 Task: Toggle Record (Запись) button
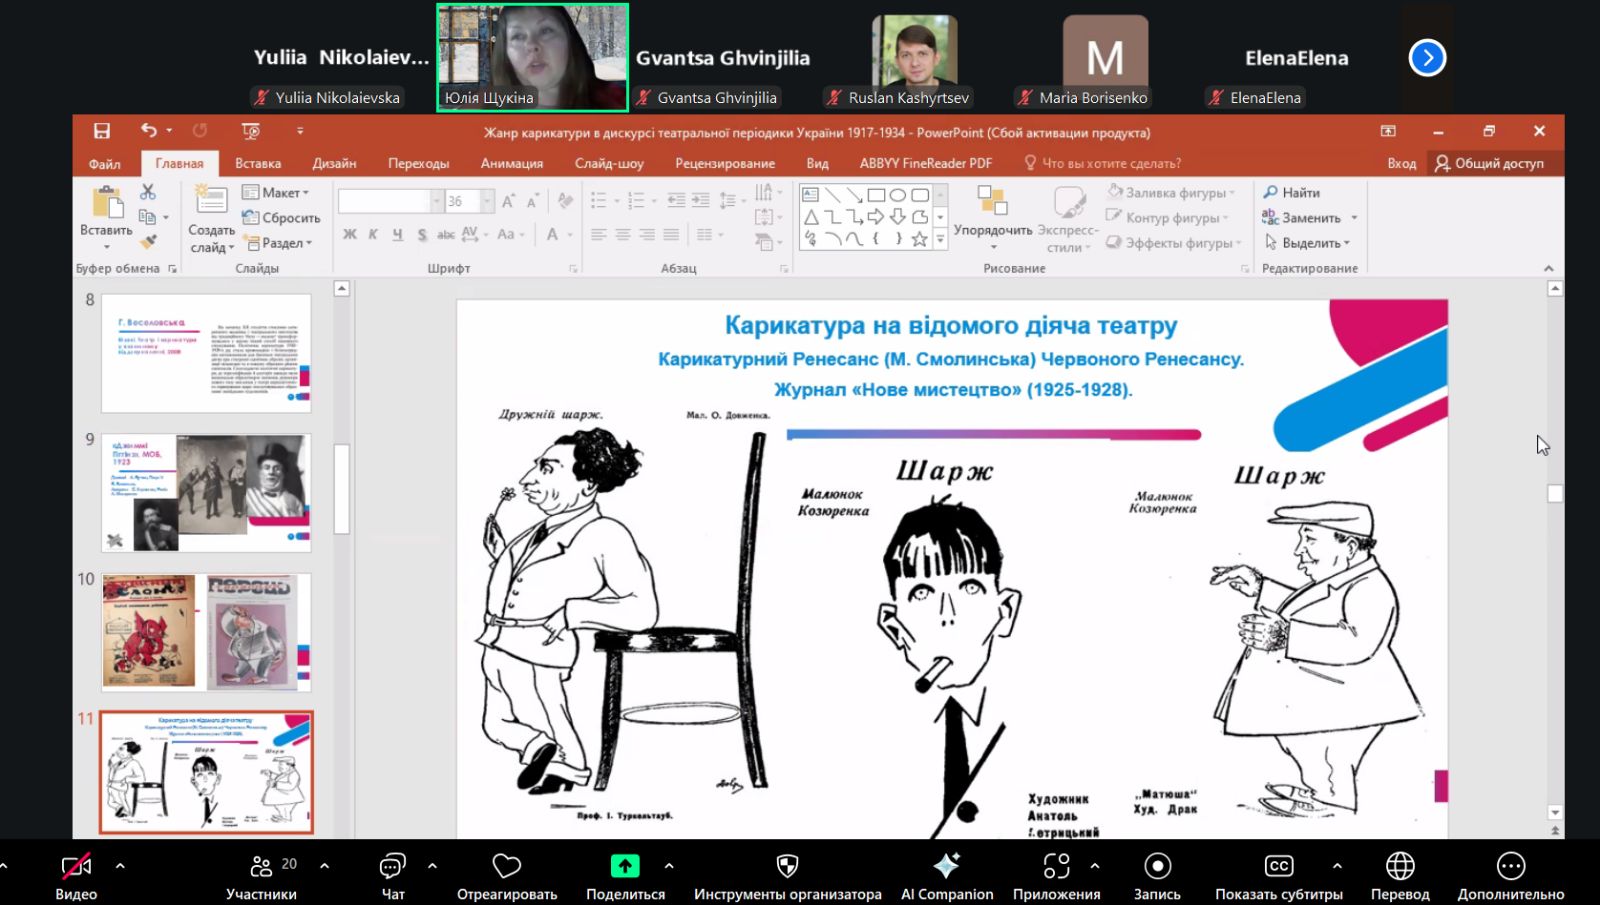1157,866
